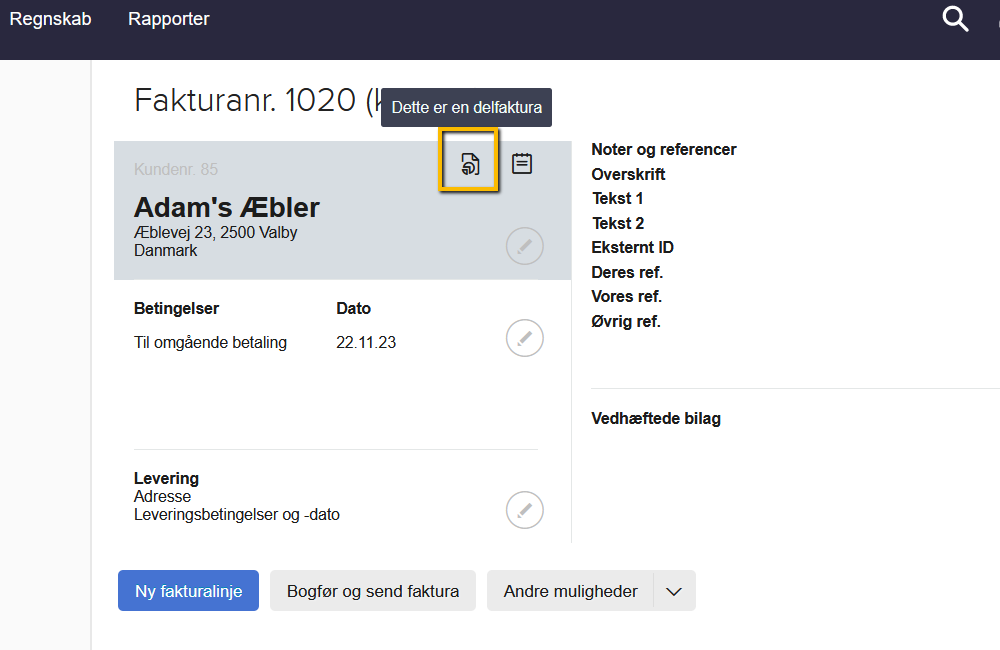
Task: Click Bogfør og send faktura
Action: [372, 590]
